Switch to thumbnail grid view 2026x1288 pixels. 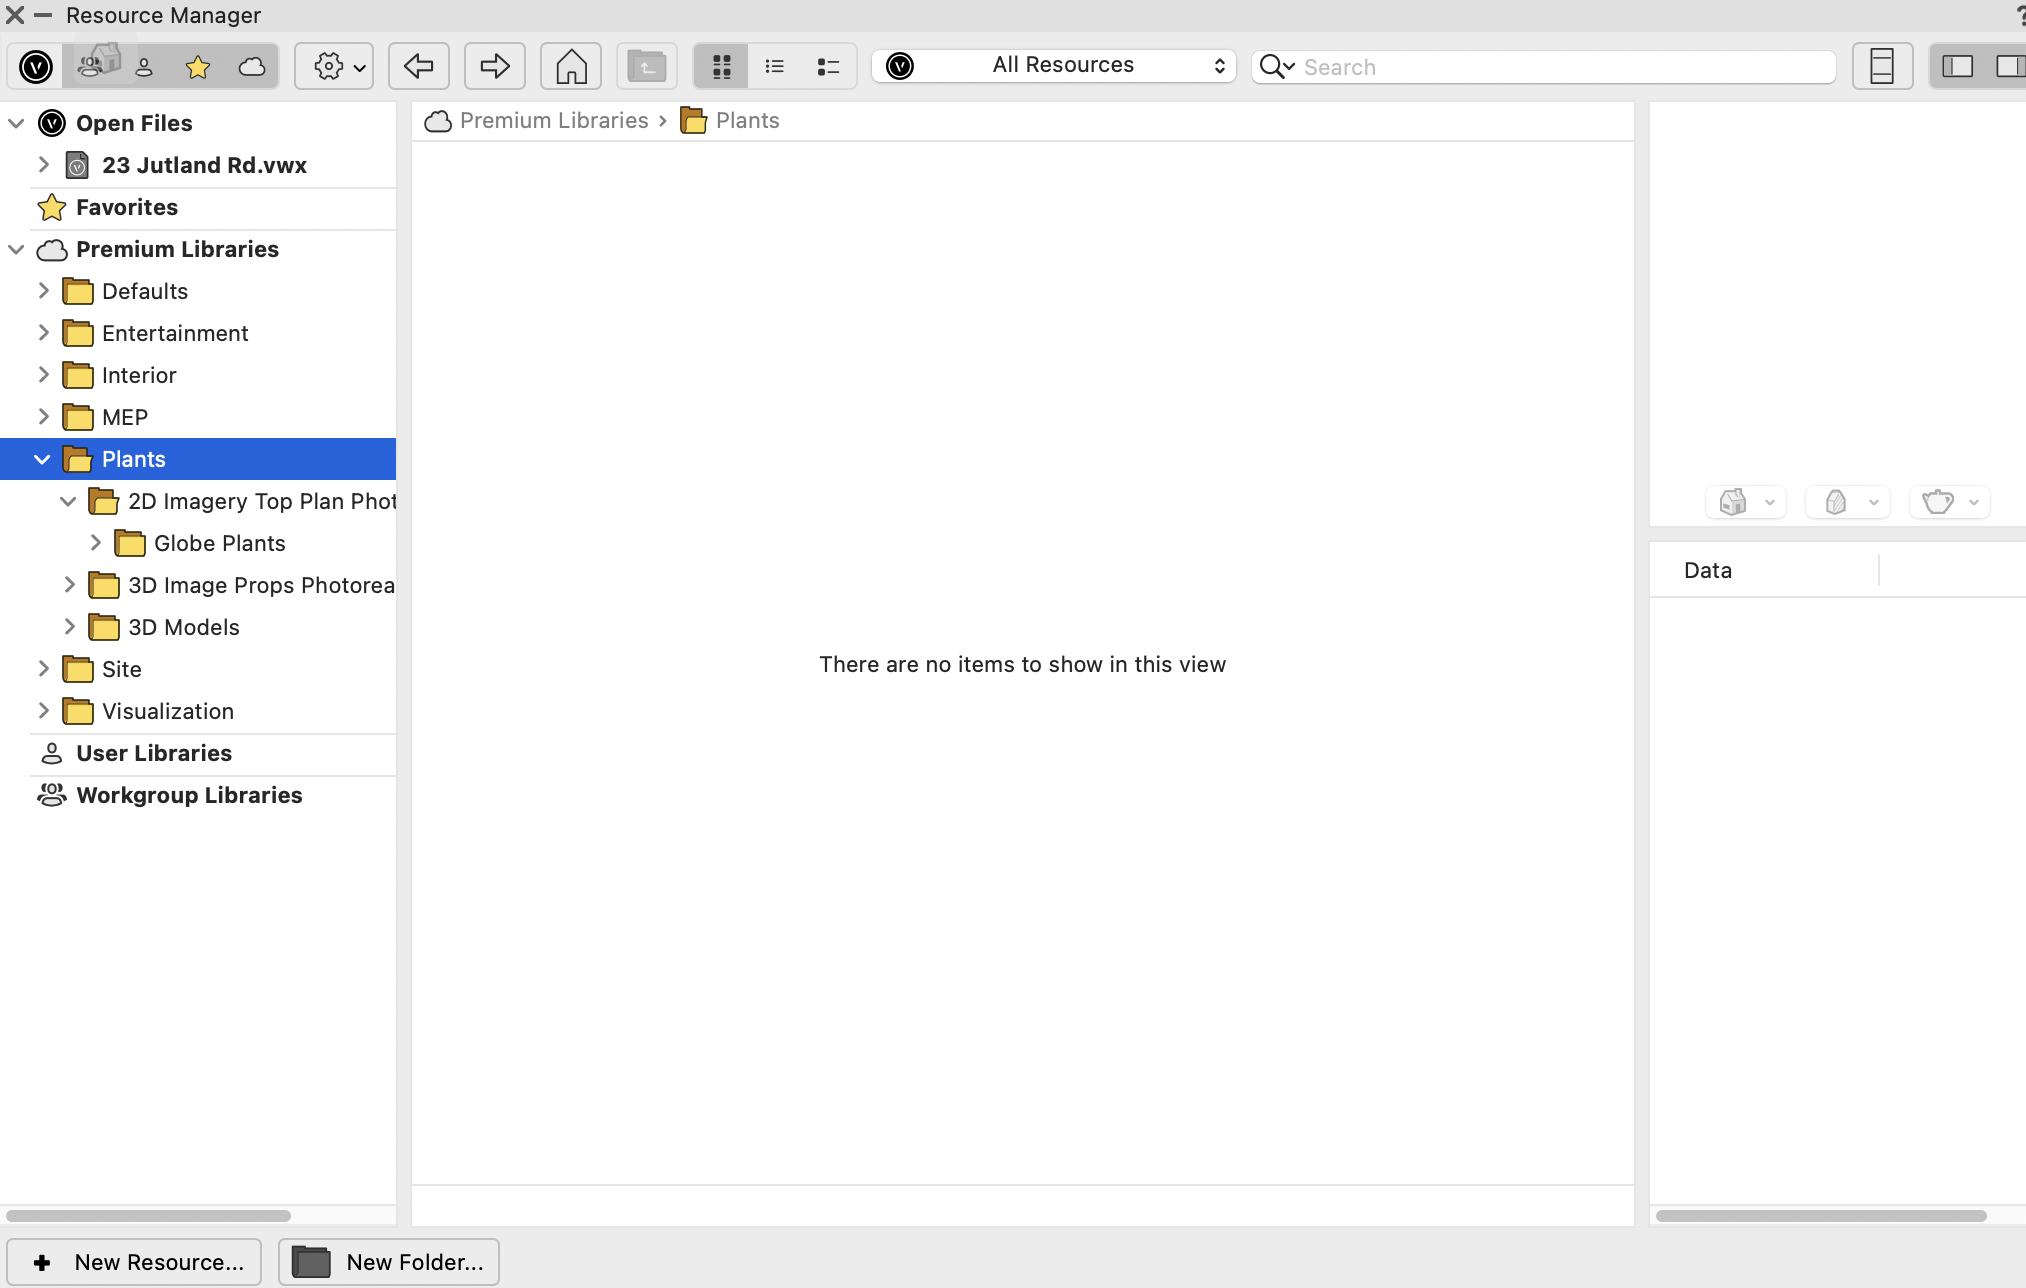721,67
